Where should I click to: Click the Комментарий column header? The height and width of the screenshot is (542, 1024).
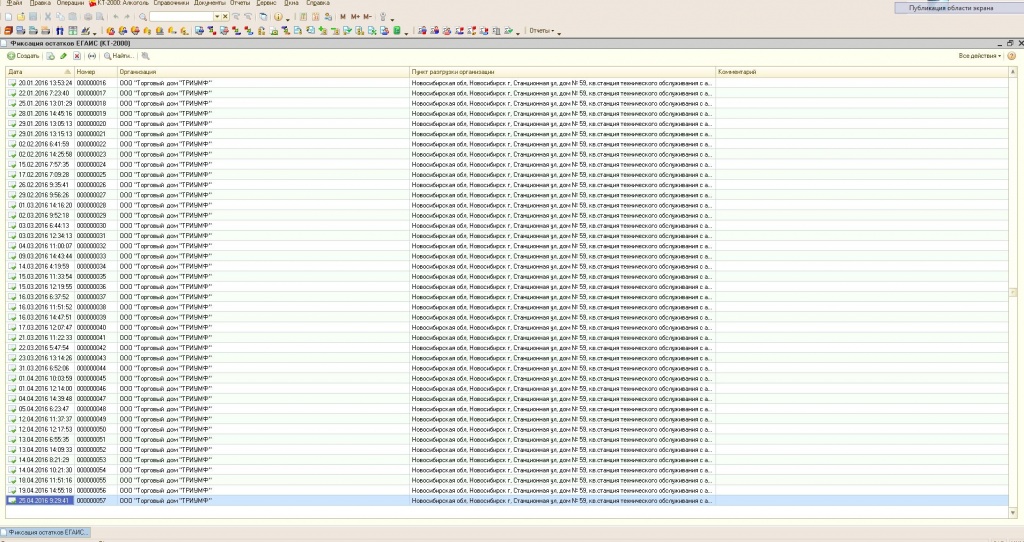[862, 72]
